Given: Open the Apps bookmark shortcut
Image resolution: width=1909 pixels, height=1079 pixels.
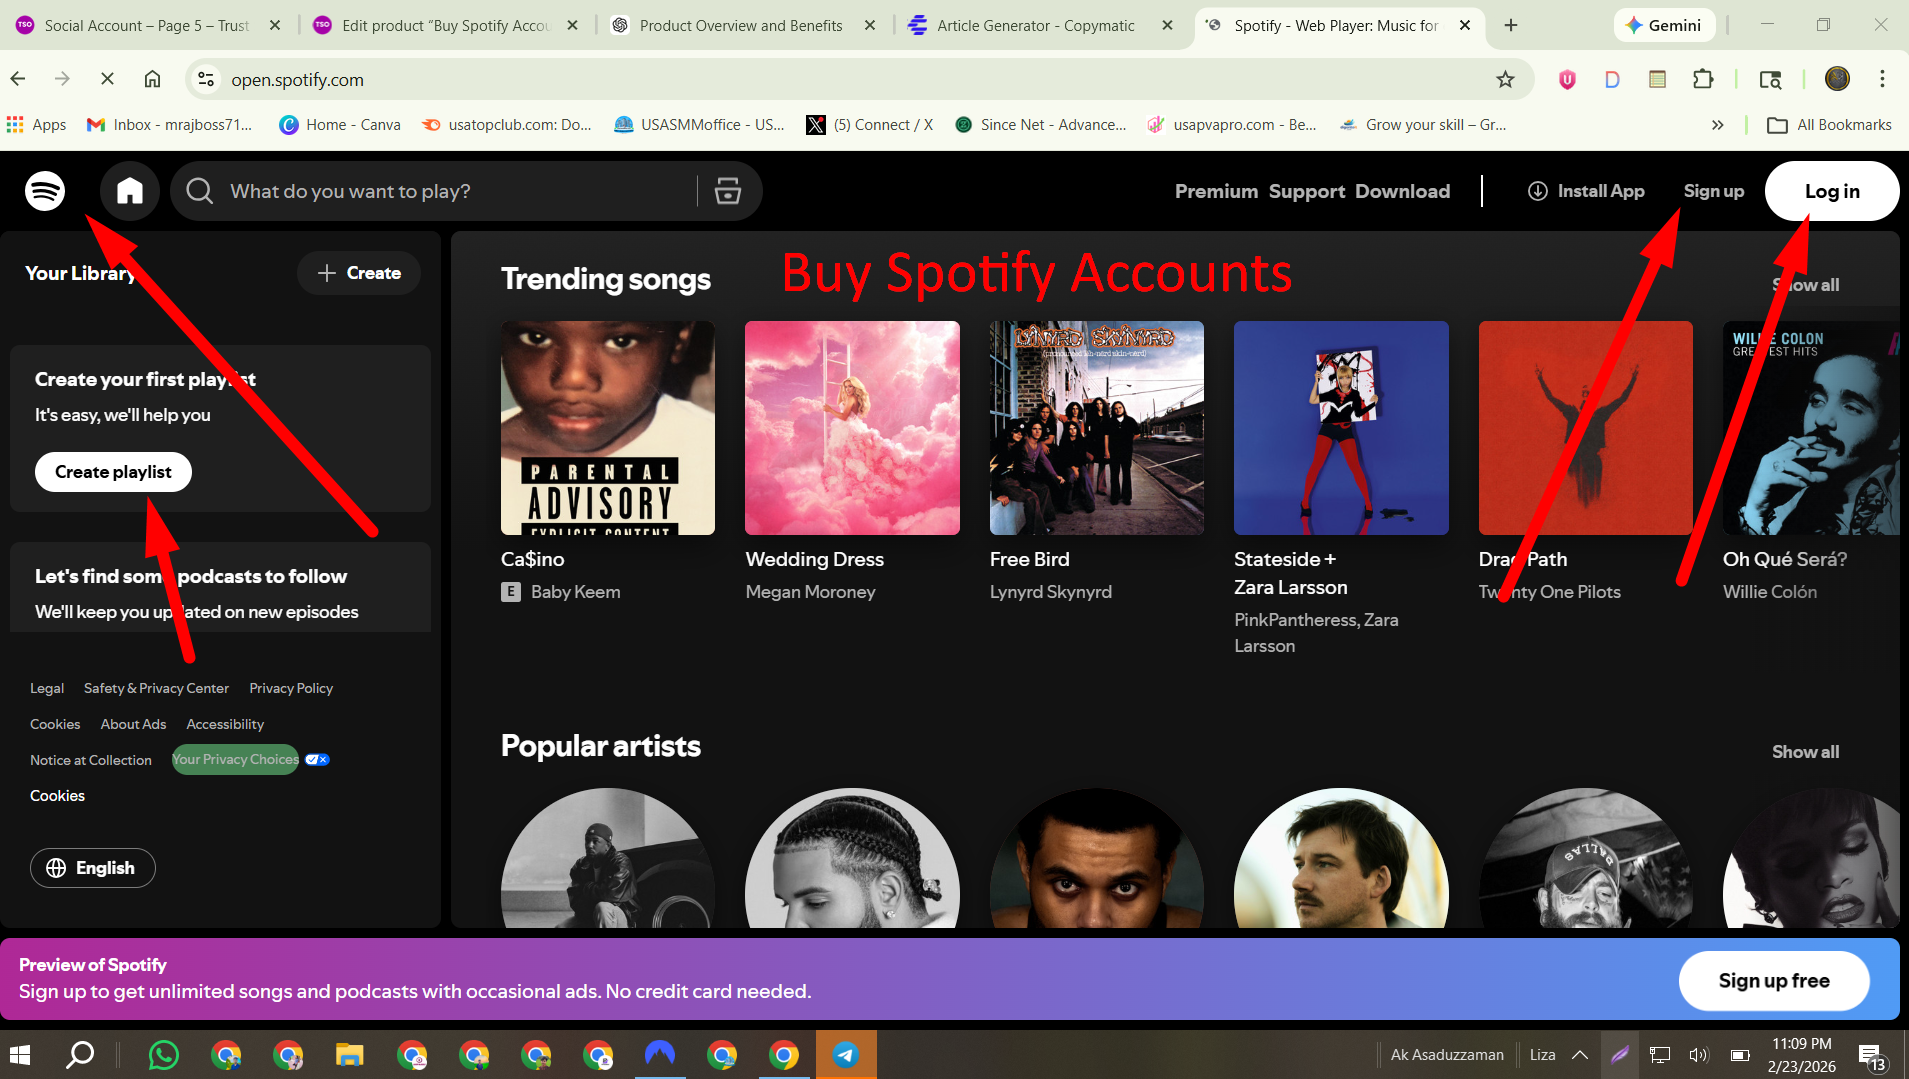Looking at the screenshot, I should click(36, 124).
